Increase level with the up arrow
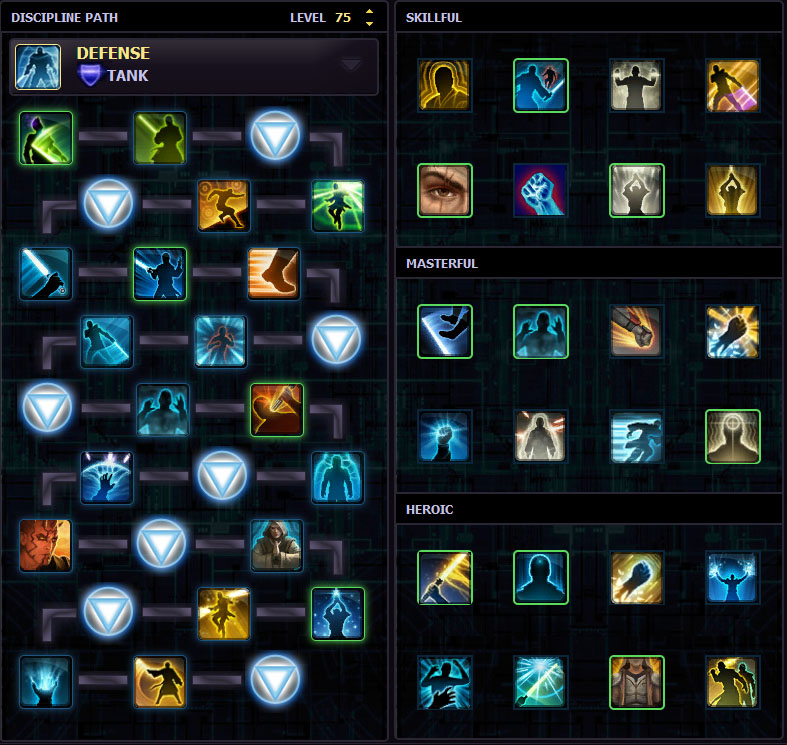787x745 pixels. [x=369, y=12]
